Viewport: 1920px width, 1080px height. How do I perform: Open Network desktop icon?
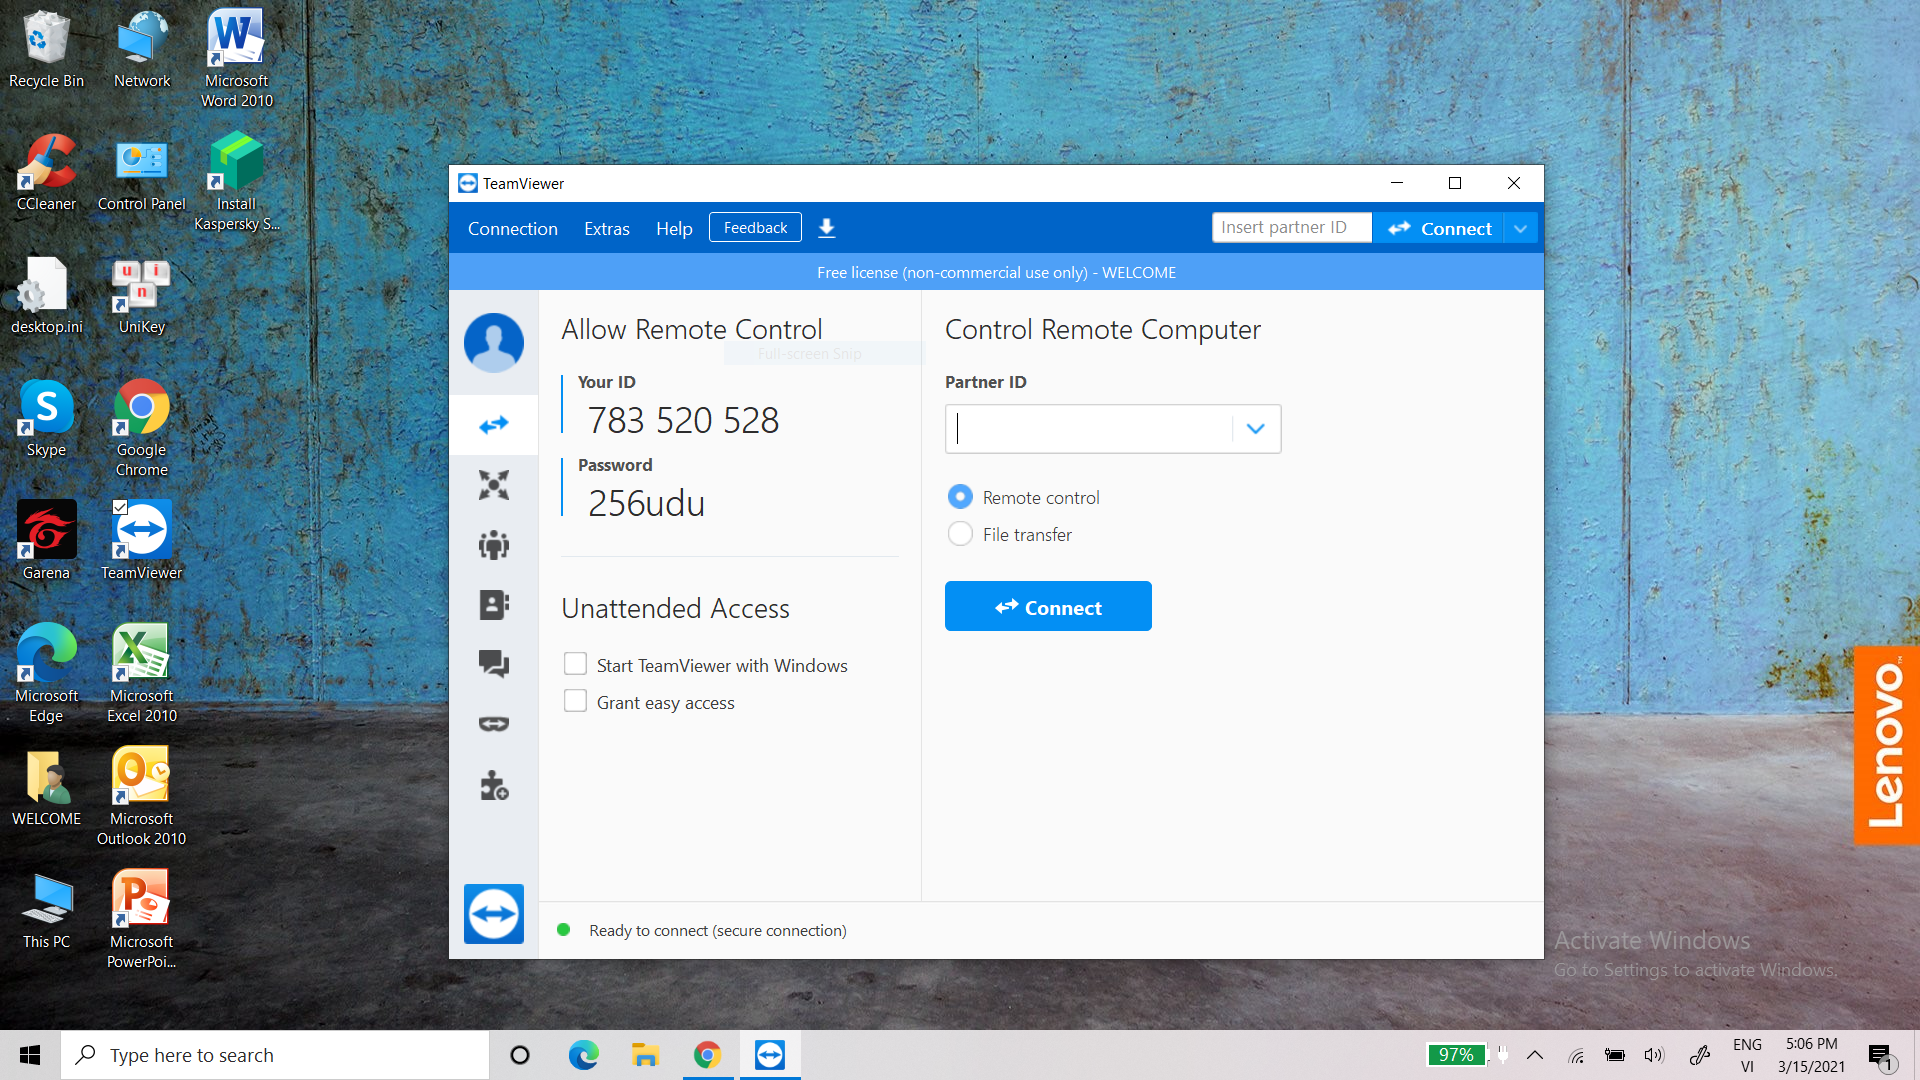pyautogui.click(x=141, y=50)
